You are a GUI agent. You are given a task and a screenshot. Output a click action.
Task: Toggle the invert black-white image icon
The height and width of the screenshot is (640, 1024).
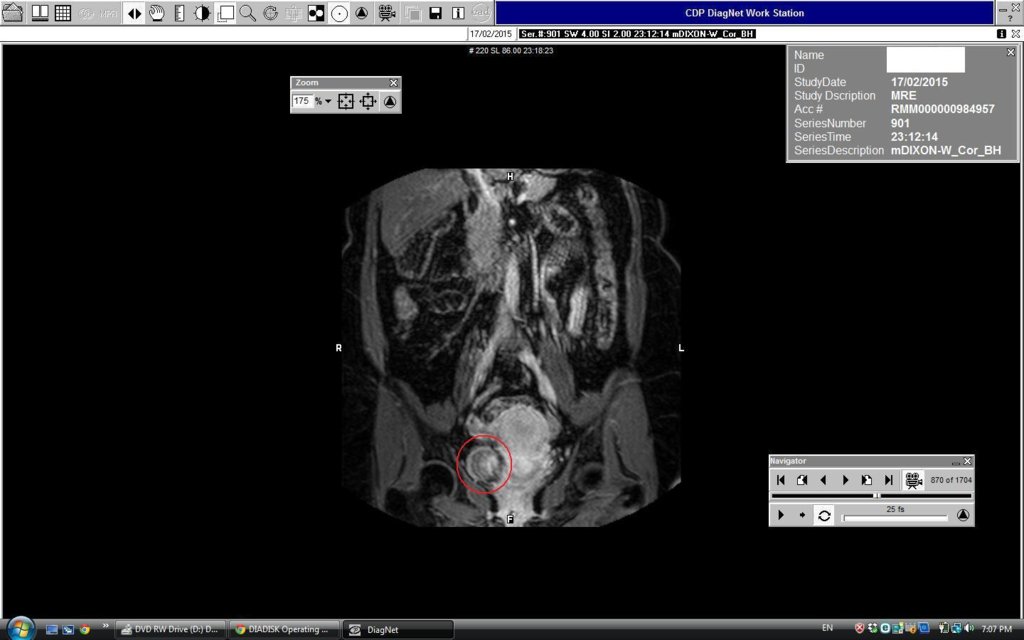(316, 13)
